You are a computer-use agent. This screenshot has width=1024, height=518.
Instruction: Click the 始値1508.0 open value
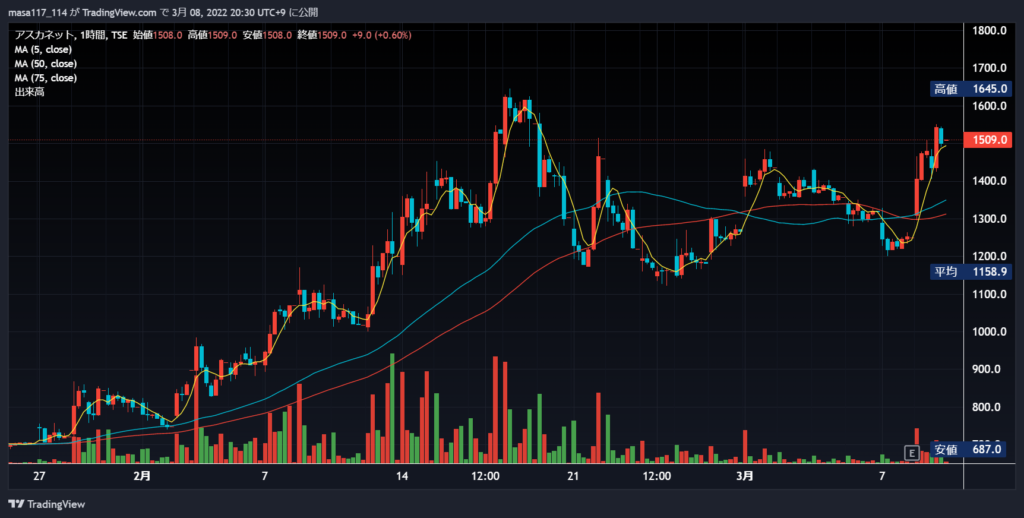coord(157,35)
